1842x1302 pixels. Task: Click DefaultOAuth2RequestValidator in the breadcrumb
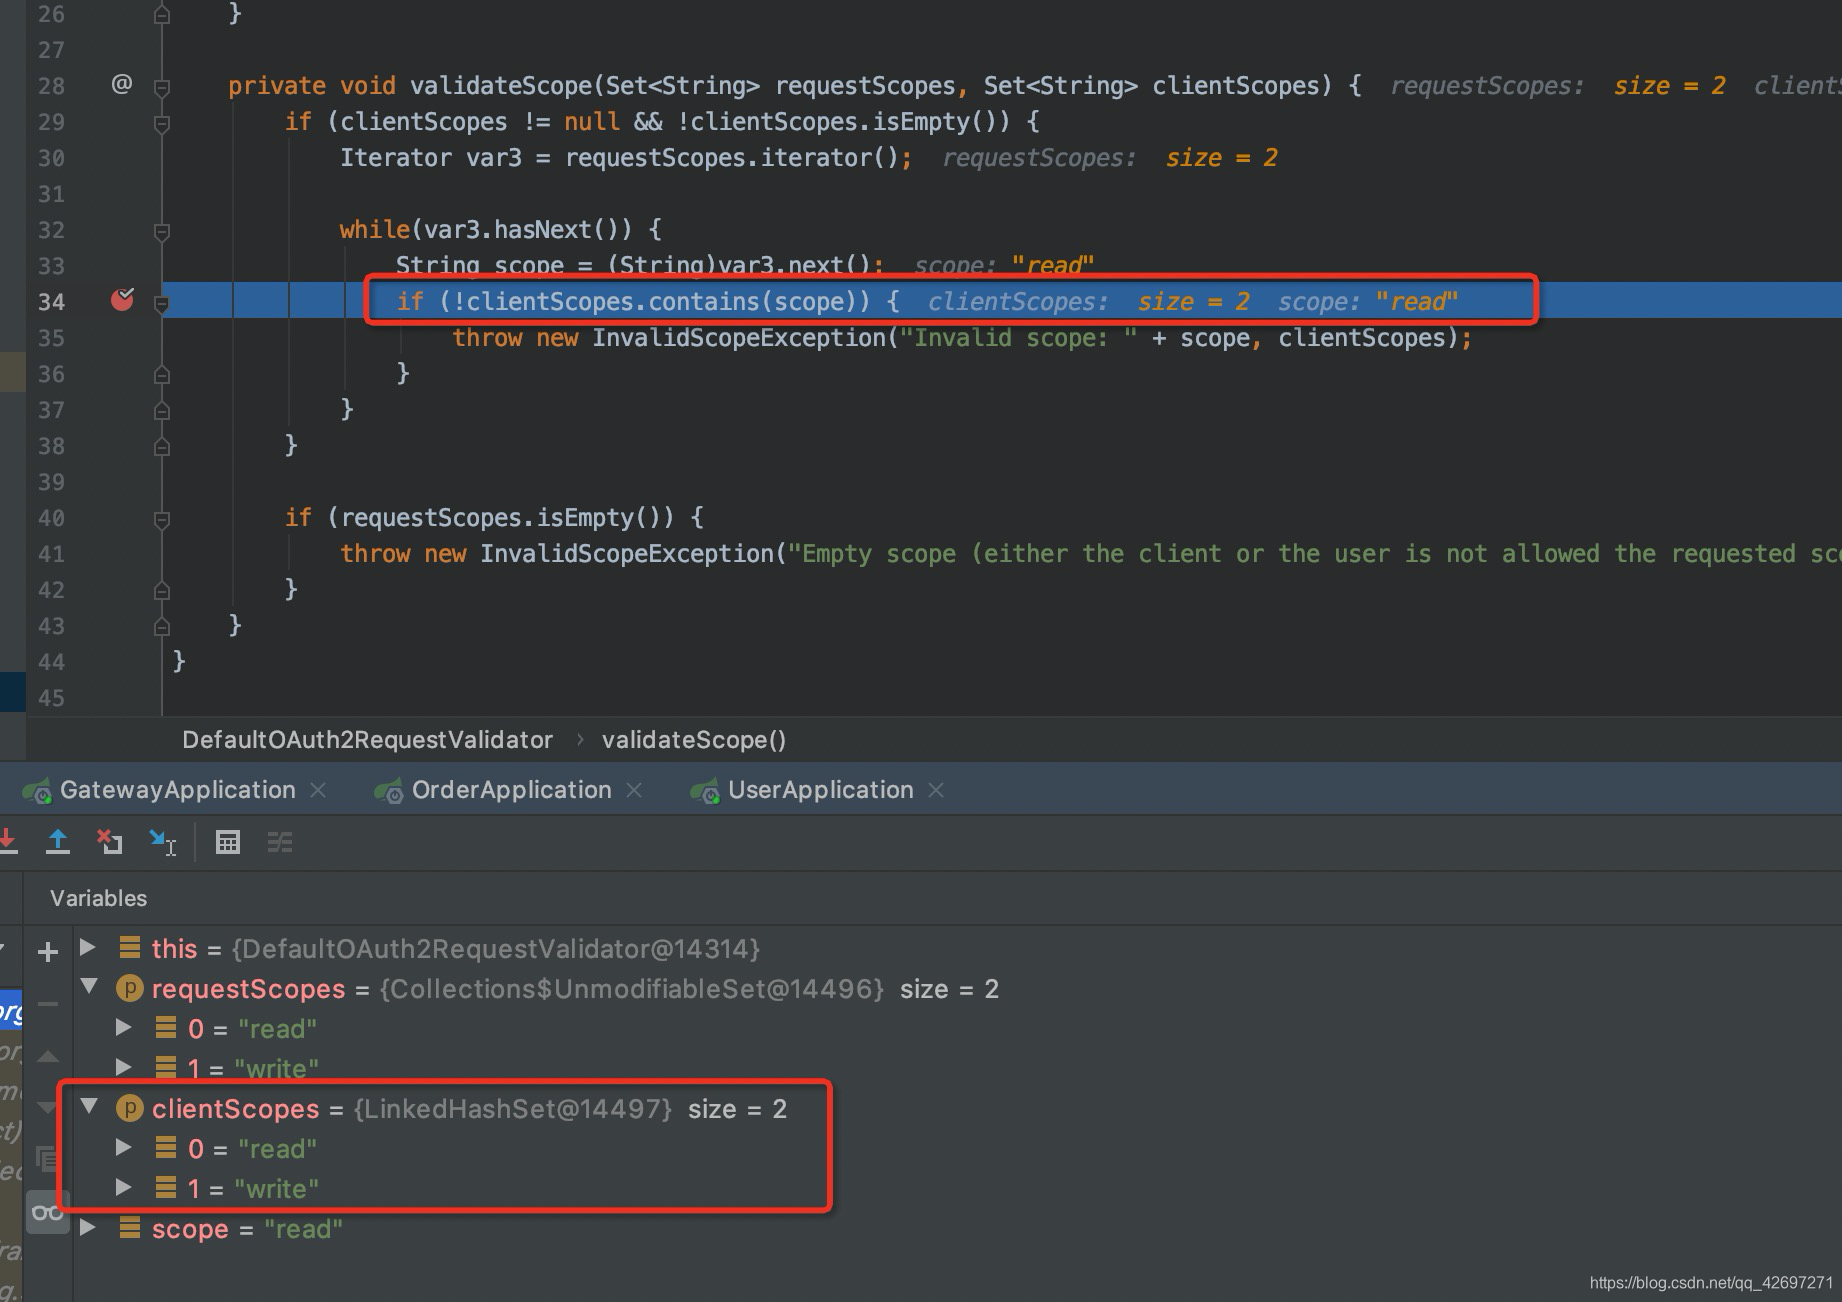[x=367, y=740]
